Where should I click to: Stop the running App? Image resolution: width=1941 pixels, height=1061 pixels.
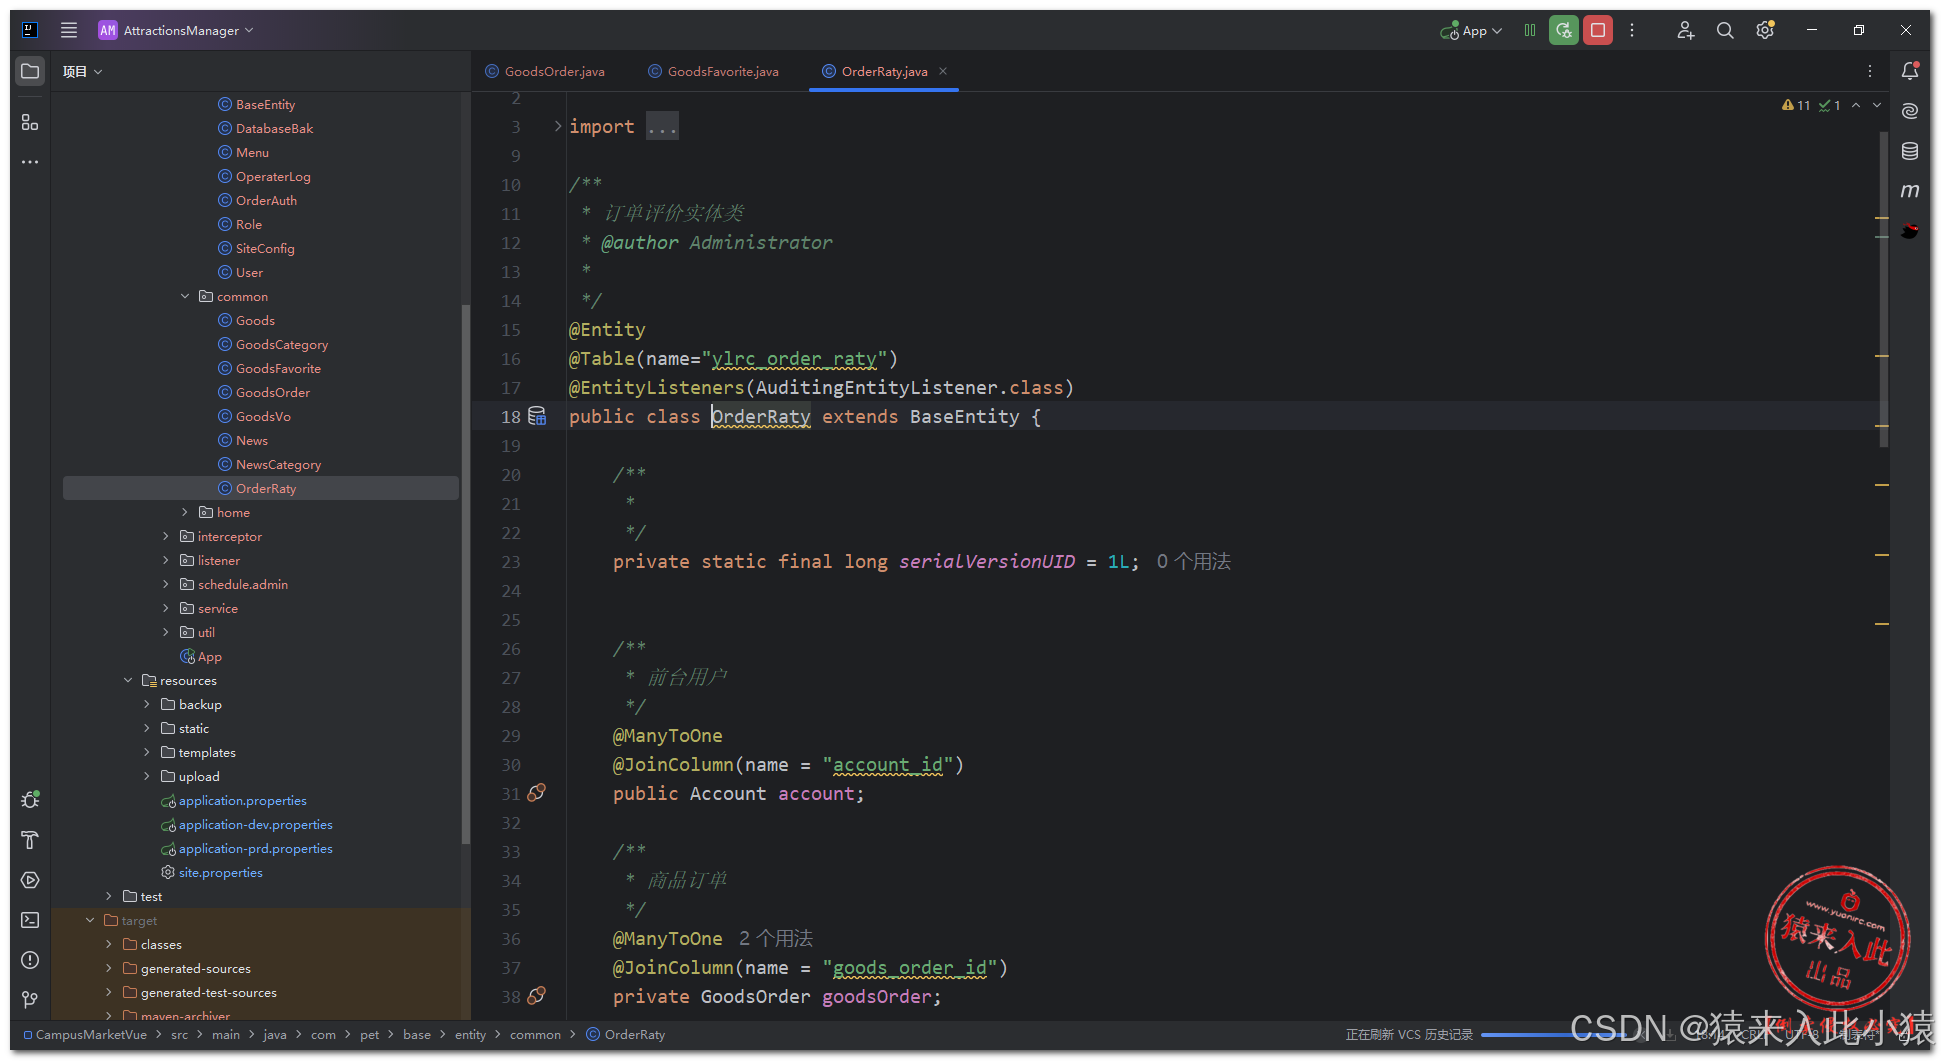coord(1598,30)
